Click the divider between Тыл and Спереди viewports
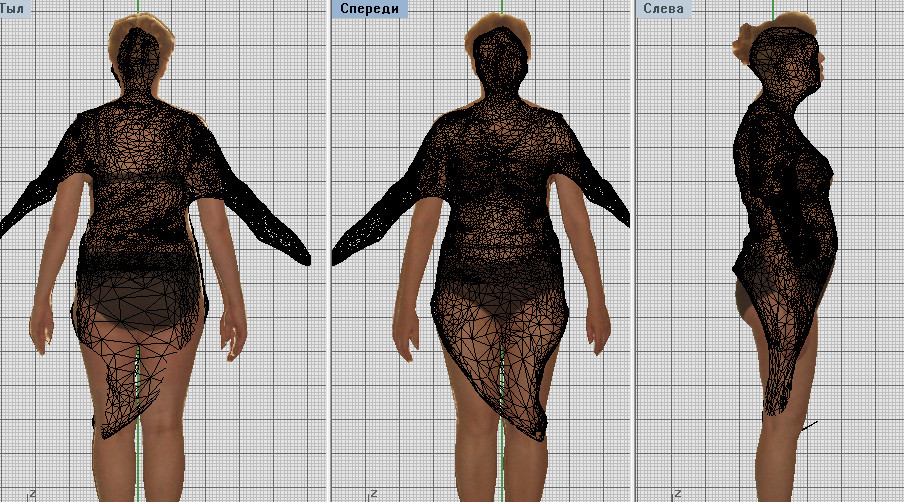Screen dimensions: 904x502 (x=329, y=251)
